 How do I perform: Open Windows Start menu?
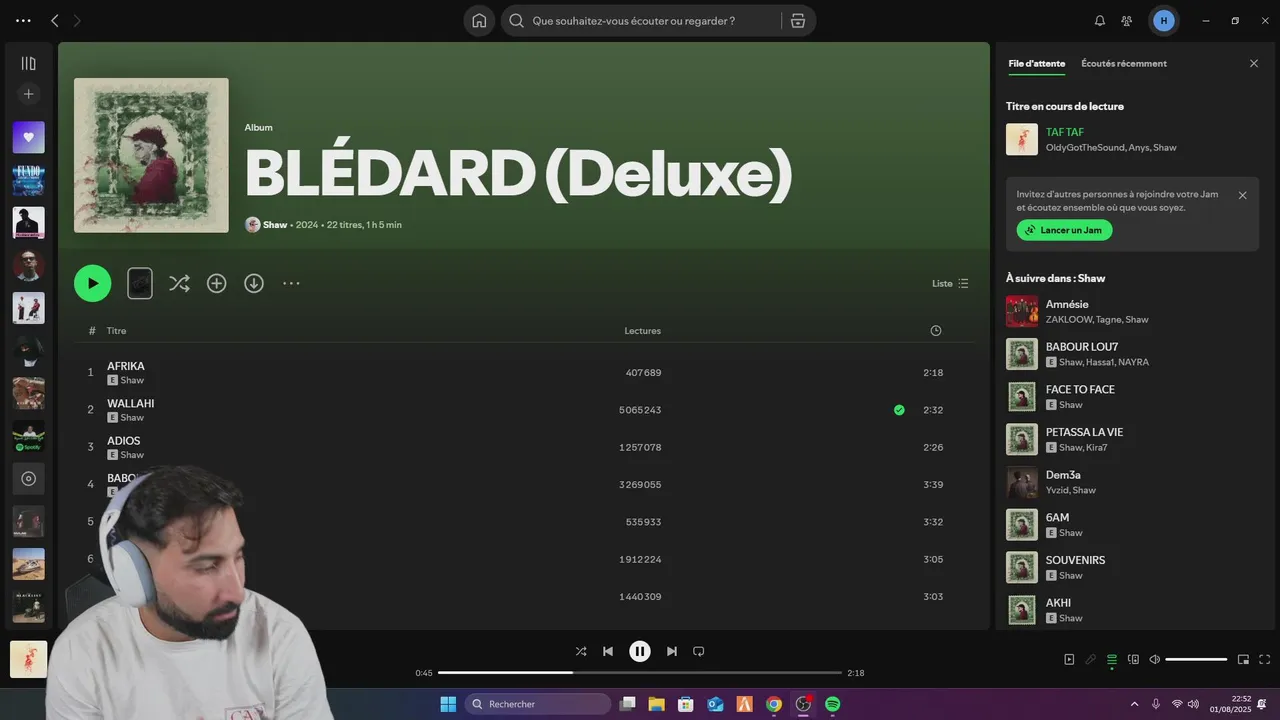pyautogui.click(x=448, y=704)
